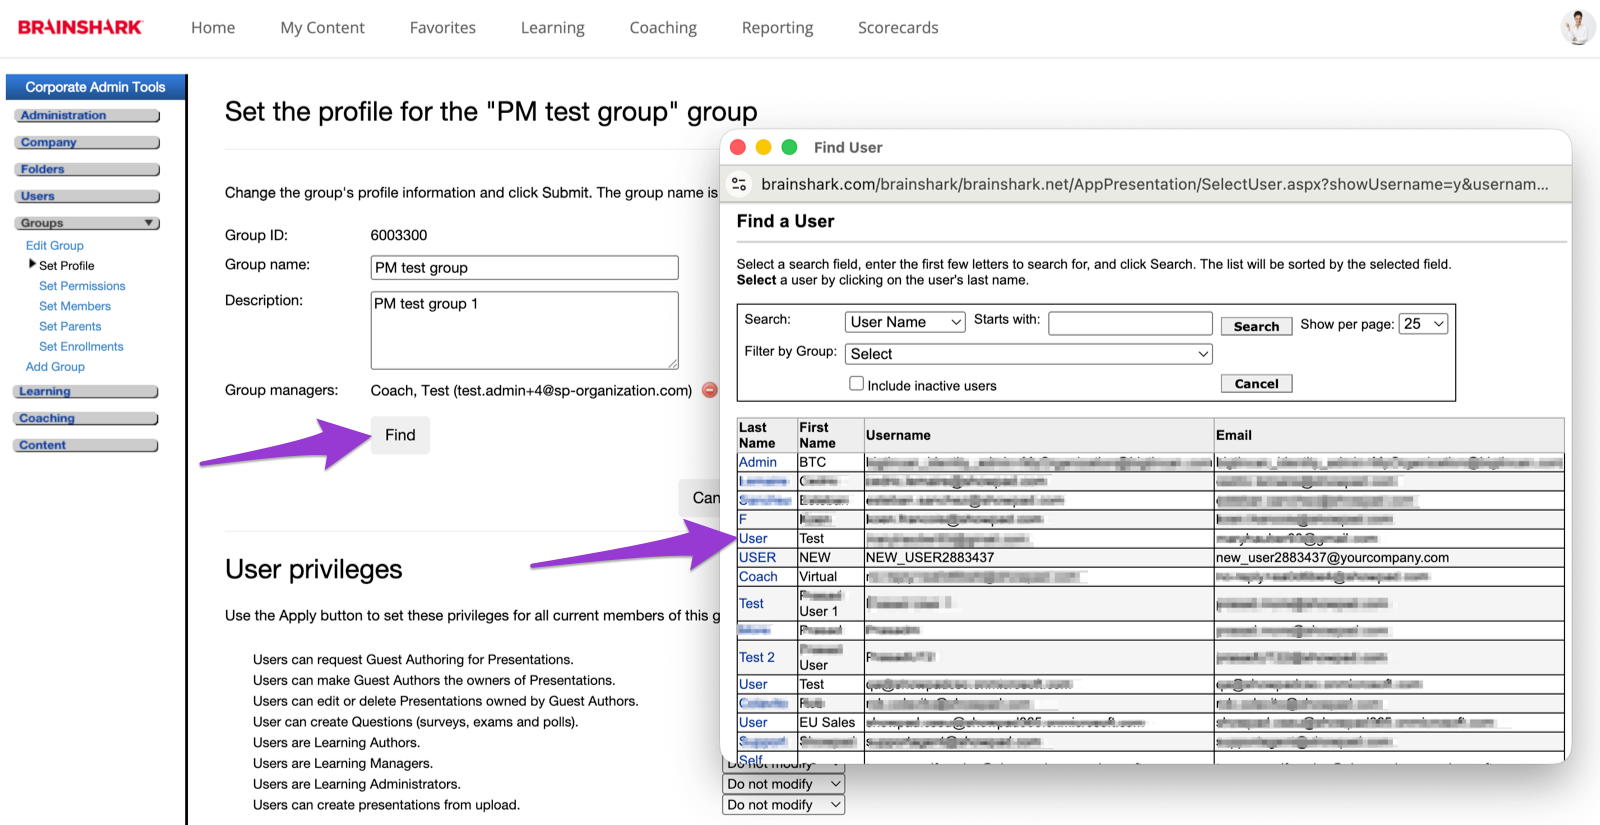1600x825 pixels.
Task: Open the Set Enrollments link
Action: (81, 347)
